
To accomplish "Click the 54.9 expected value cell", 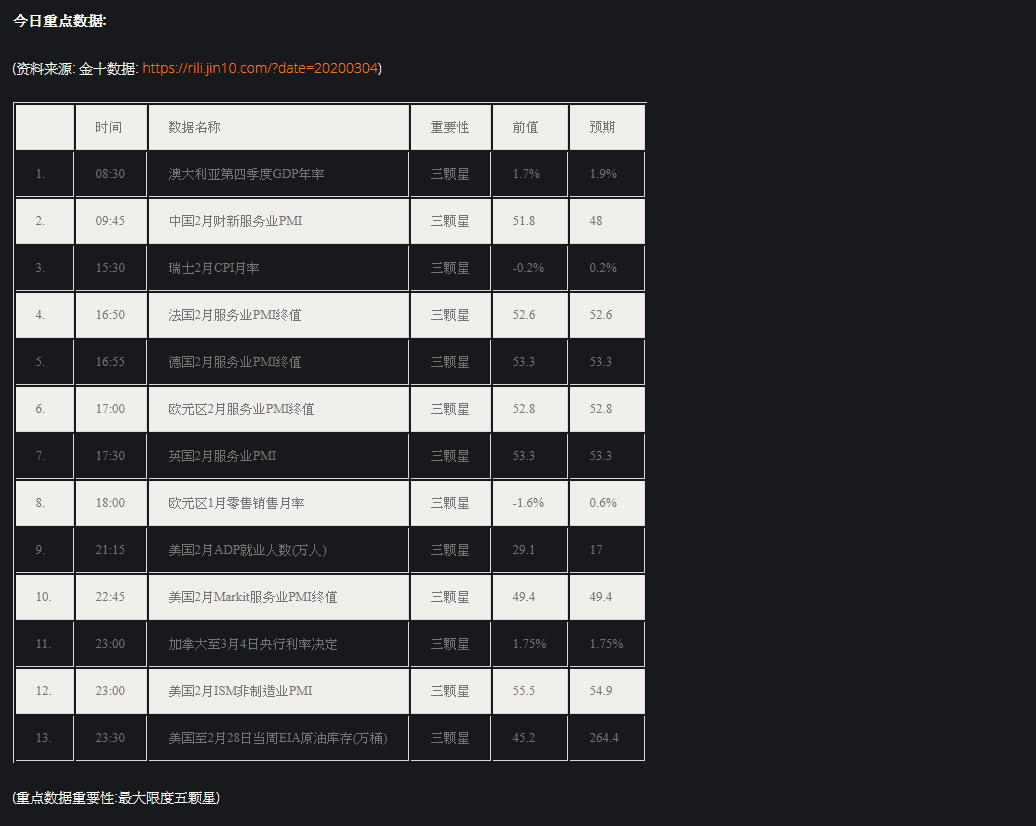I will tap(607, 690).
